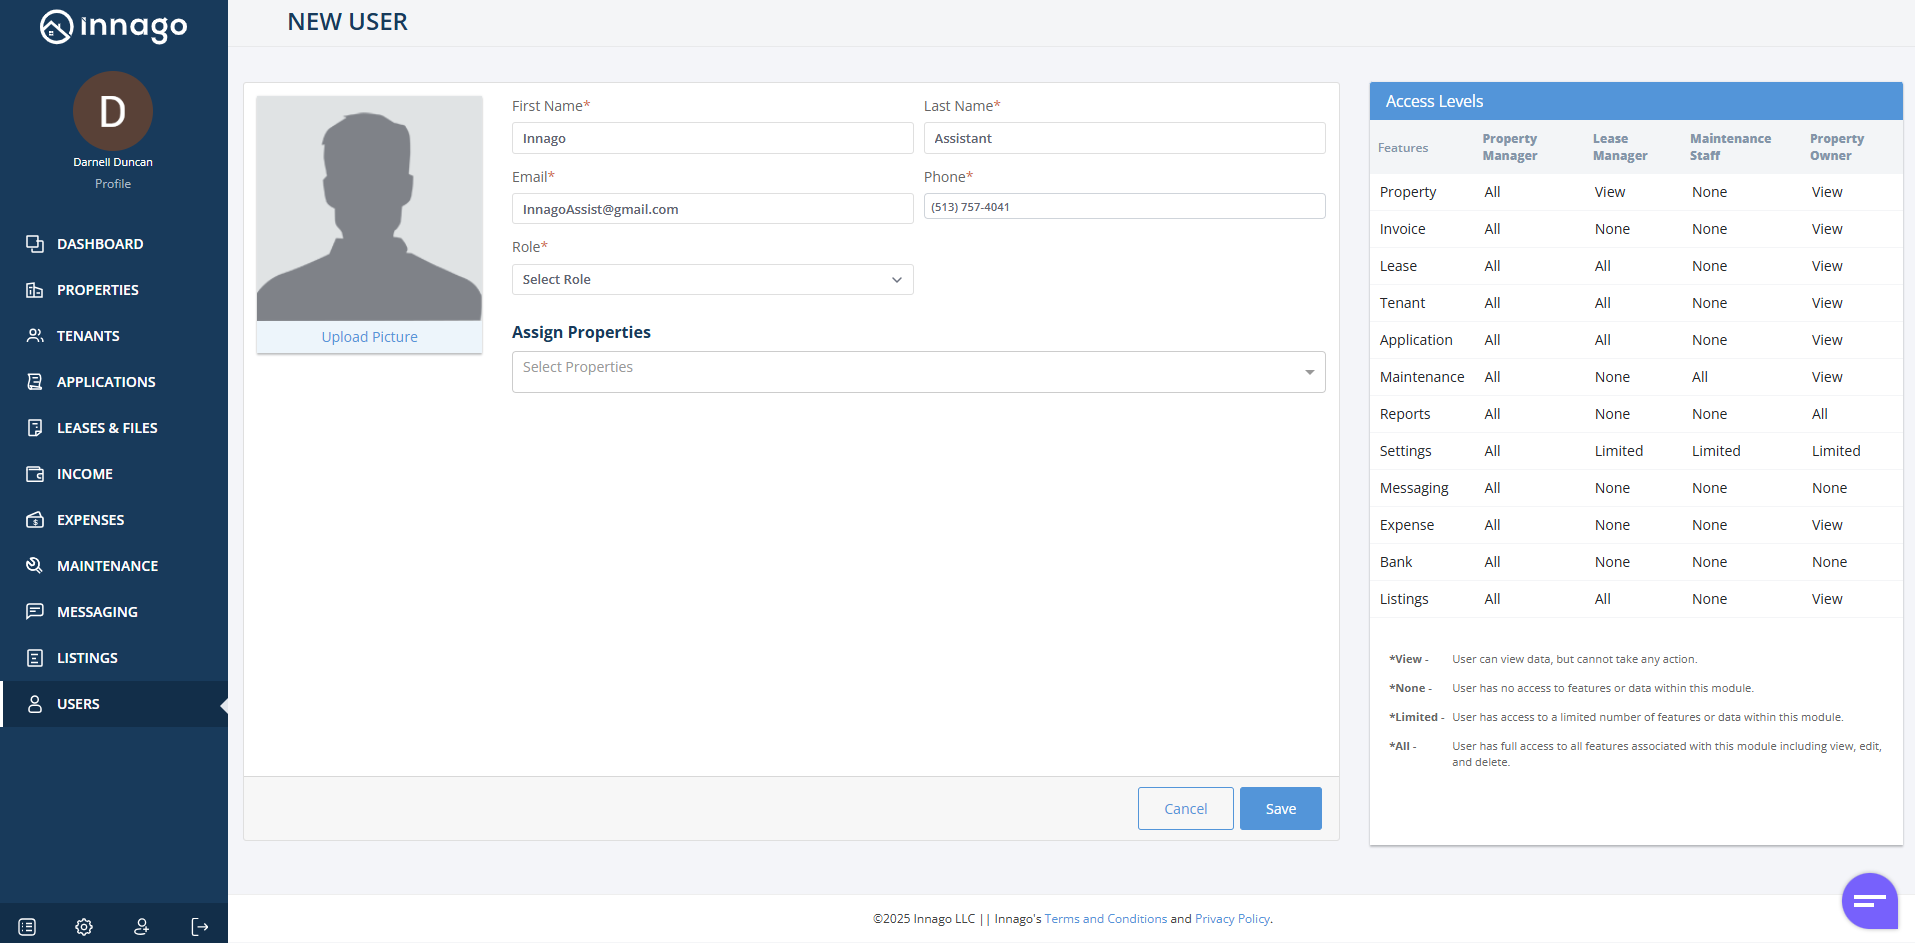Open the Dashboard icon in sidebar
The height and width of the screenshot is (943, 1915).
35,244
